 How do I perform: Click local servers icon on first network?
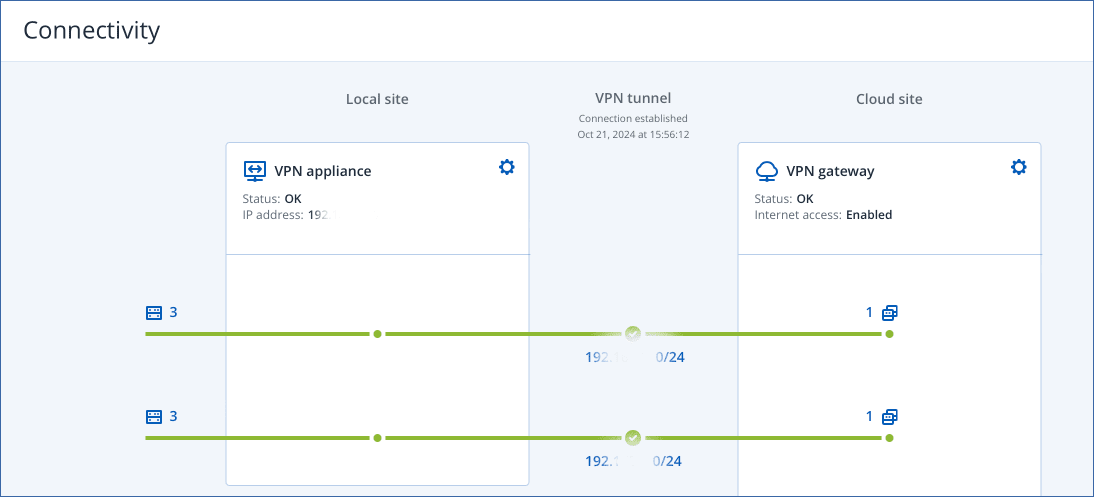click(154, 313)
